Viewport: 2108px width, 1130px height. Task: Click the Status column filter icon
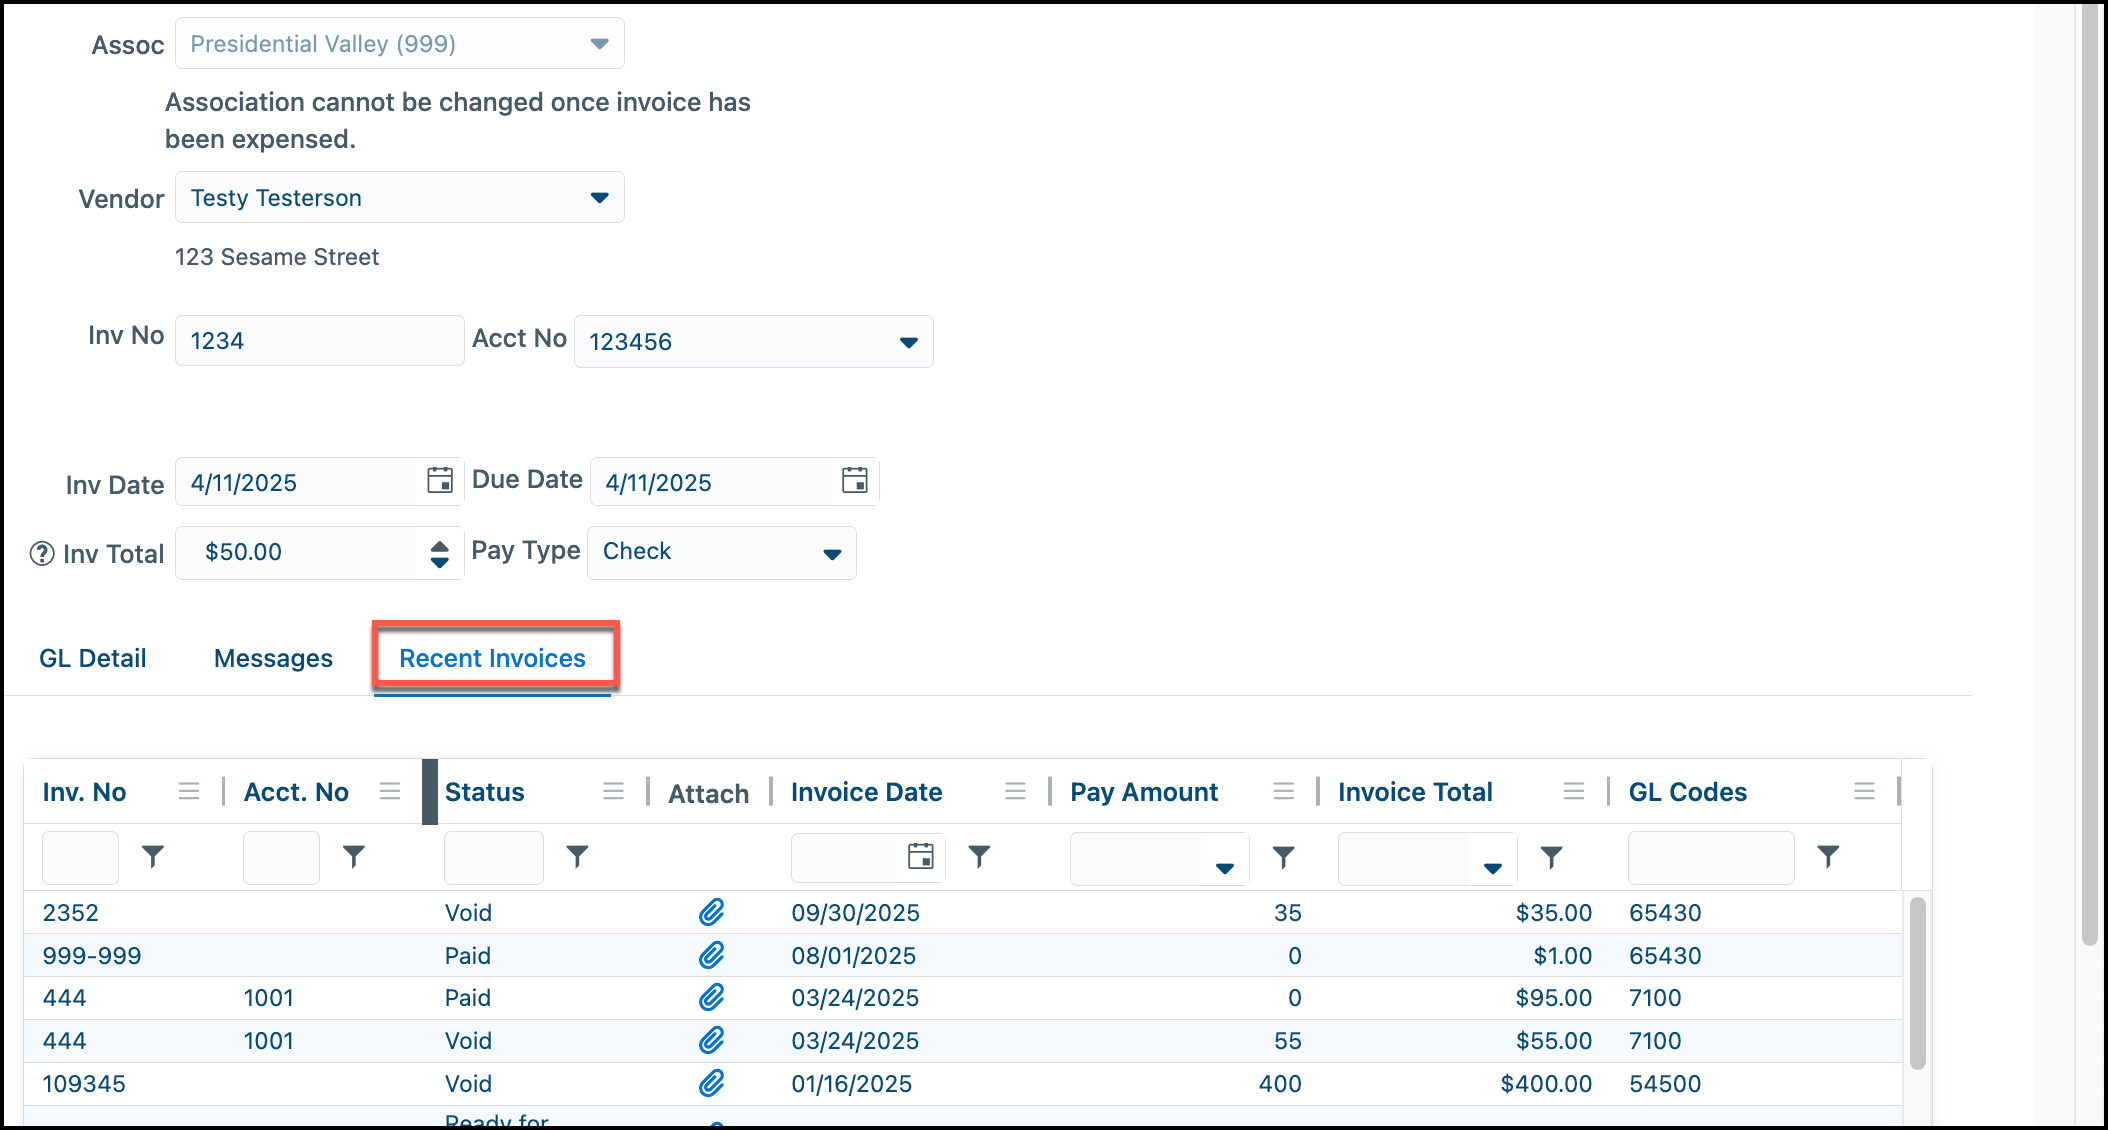pyautogui.click(x=577, y=856)
